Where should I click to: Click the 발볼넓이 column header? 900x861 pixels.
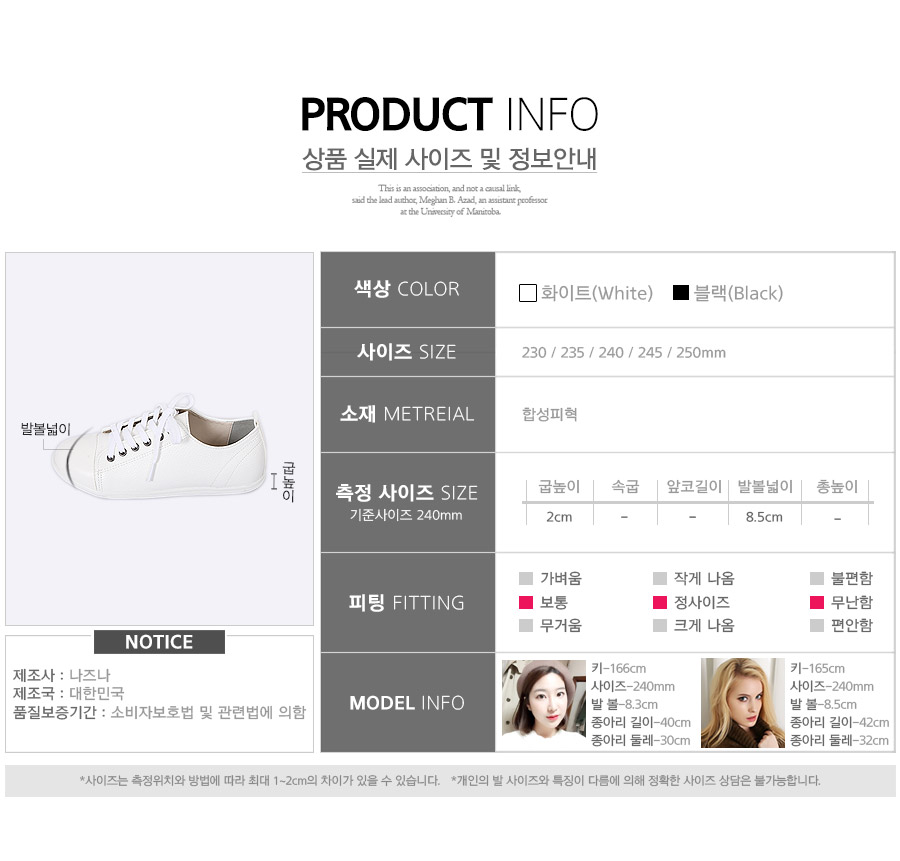[x=765, y=487]
